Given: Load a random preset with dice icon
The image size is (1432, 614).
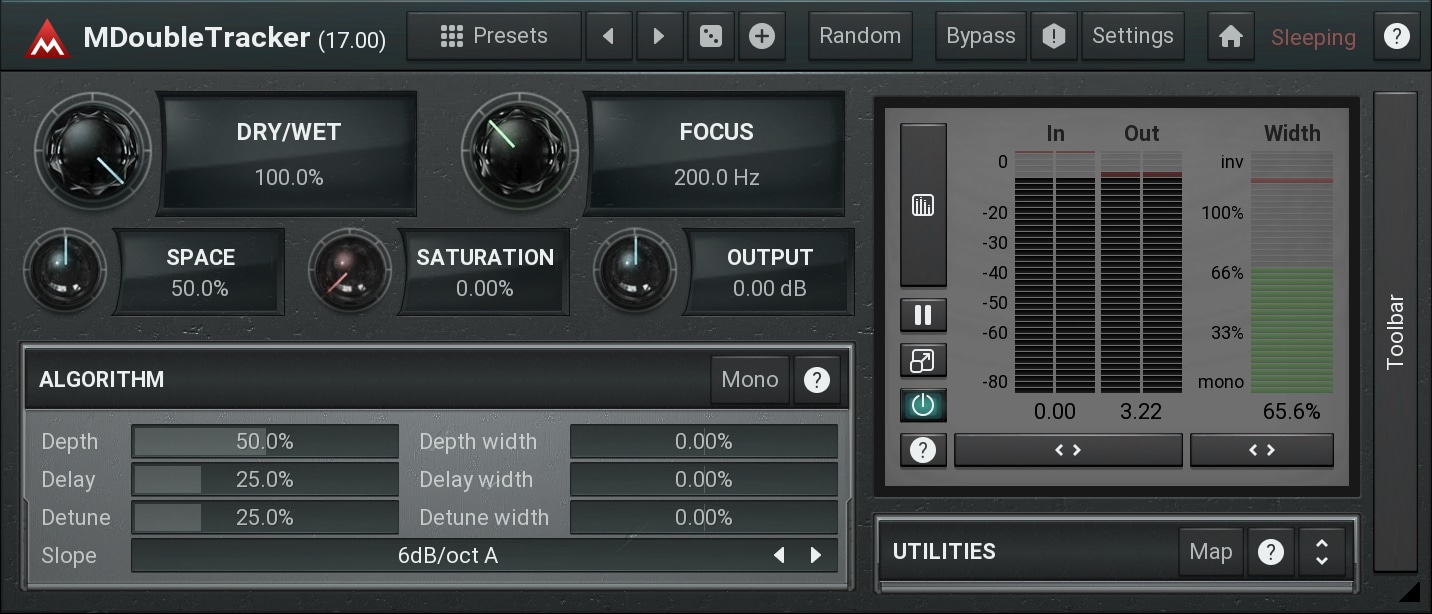Looking at the screenshot, I should pyautogui.click(x=711, y=37).
